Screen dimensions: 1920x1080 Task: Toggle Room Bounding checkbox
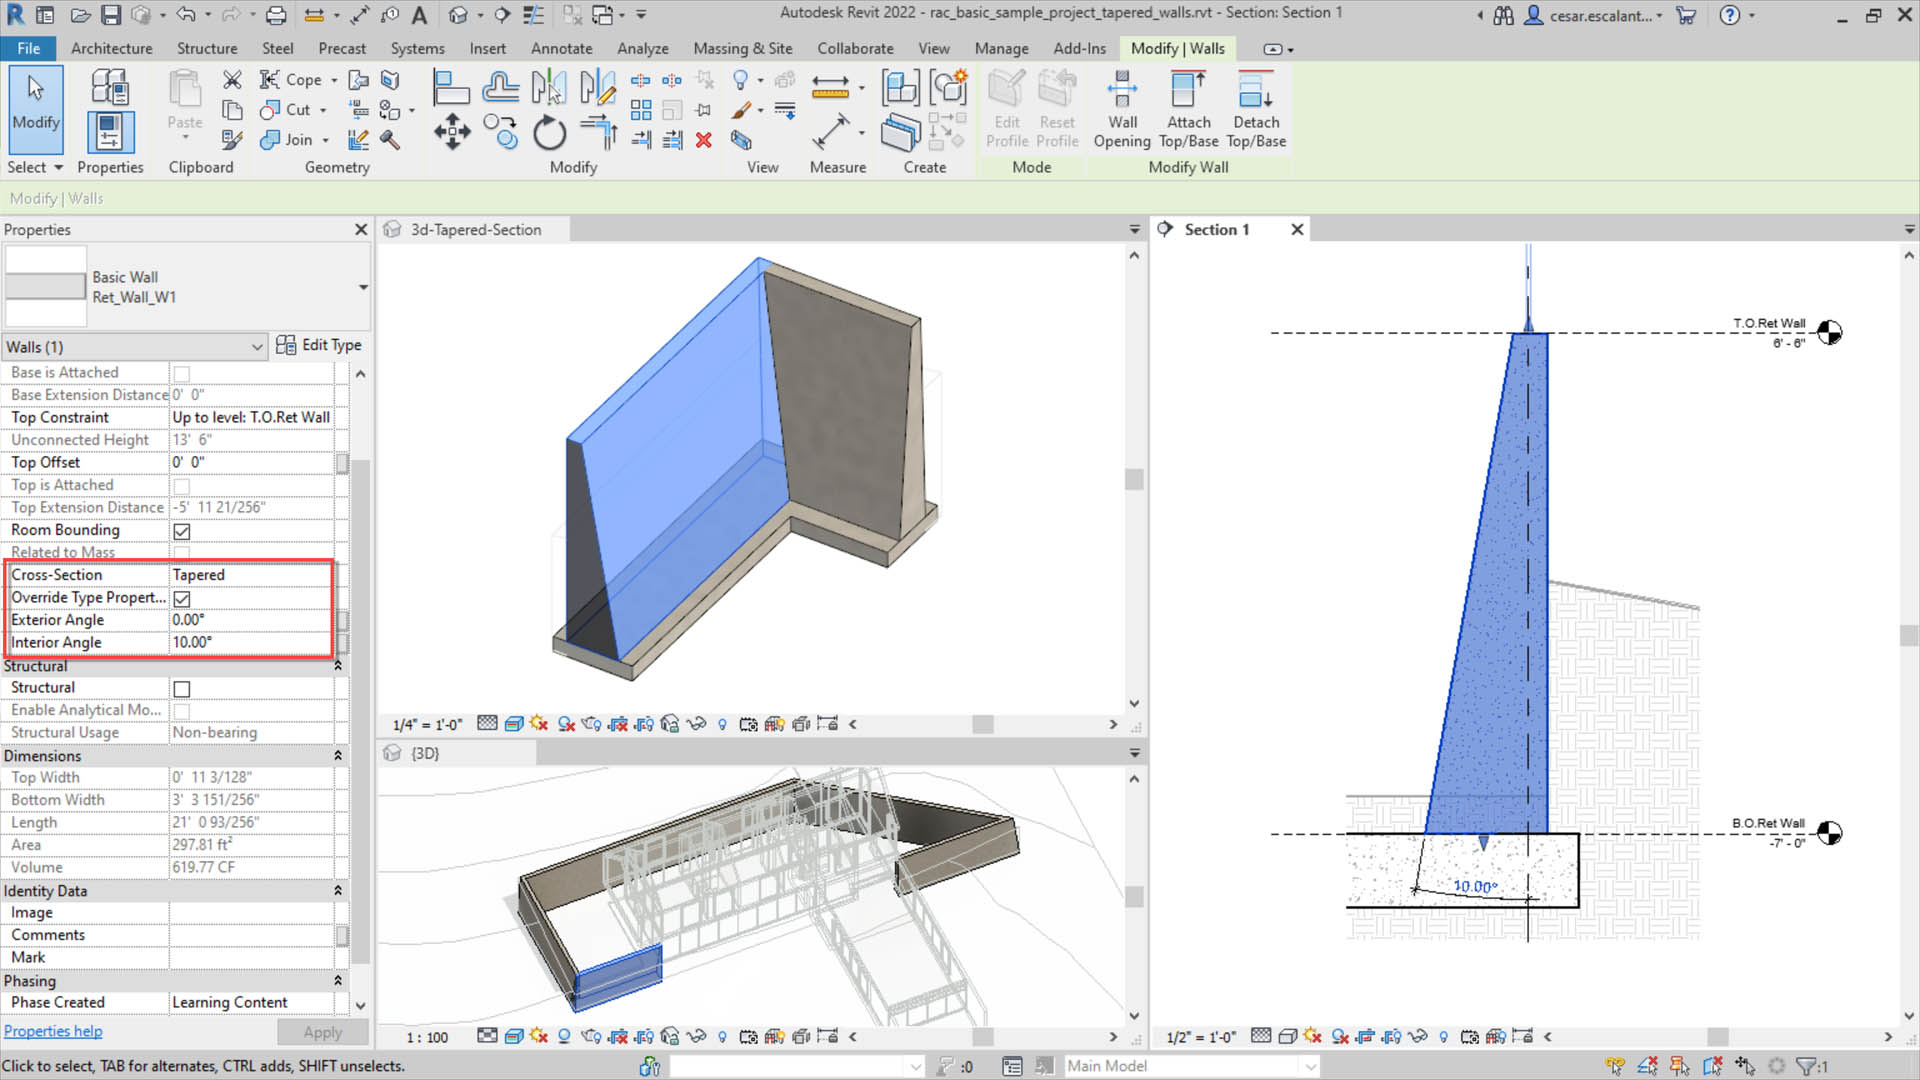click(182, 530)
